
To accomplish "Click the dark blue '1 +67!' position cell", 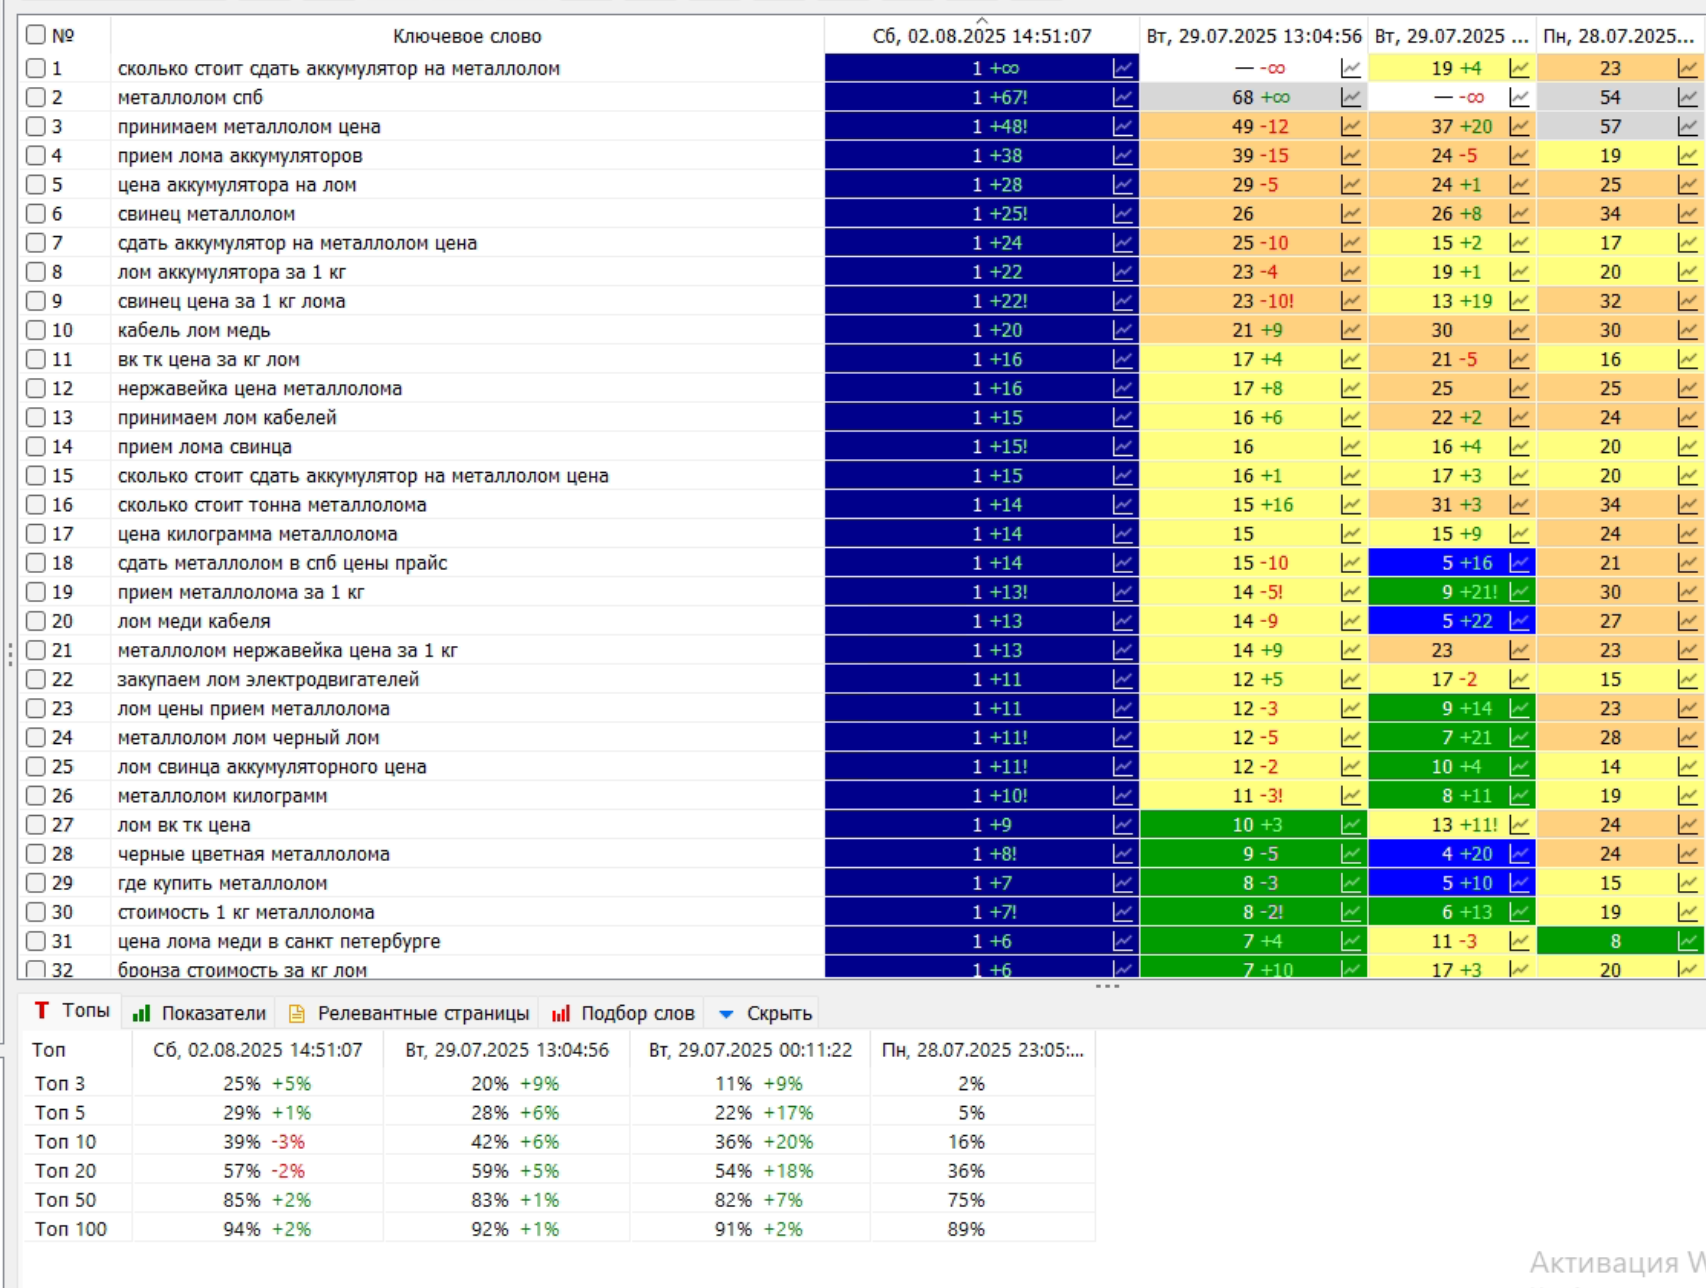I will pyautogui.click(x=982, y=98).
